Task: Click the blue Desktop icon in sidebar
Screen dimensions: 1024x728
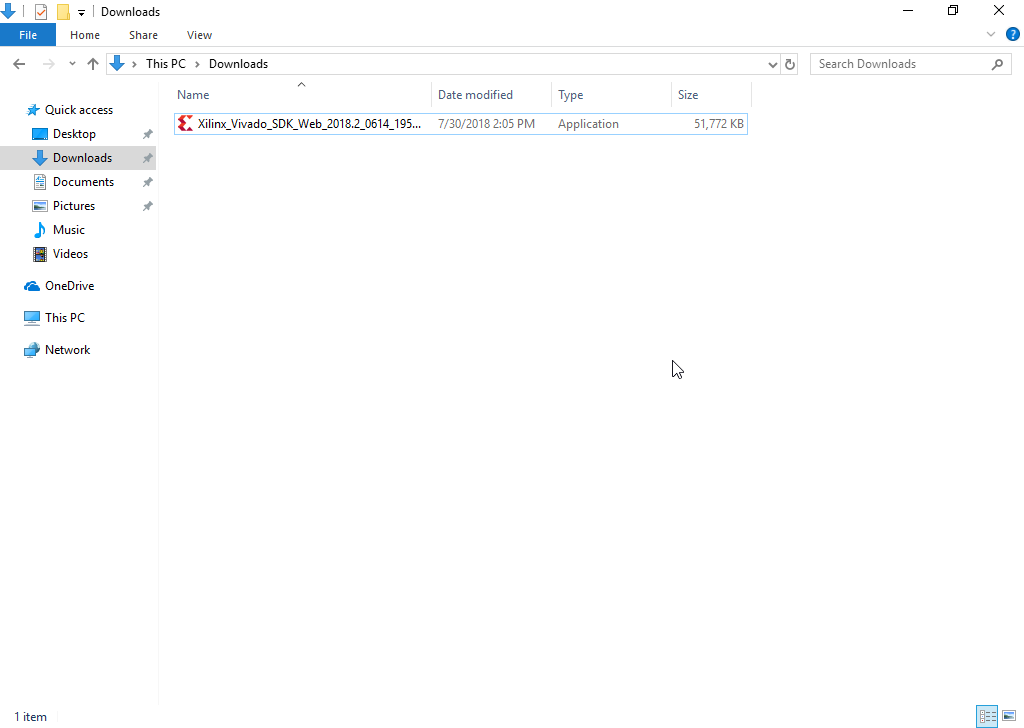Action: point(40,134)
